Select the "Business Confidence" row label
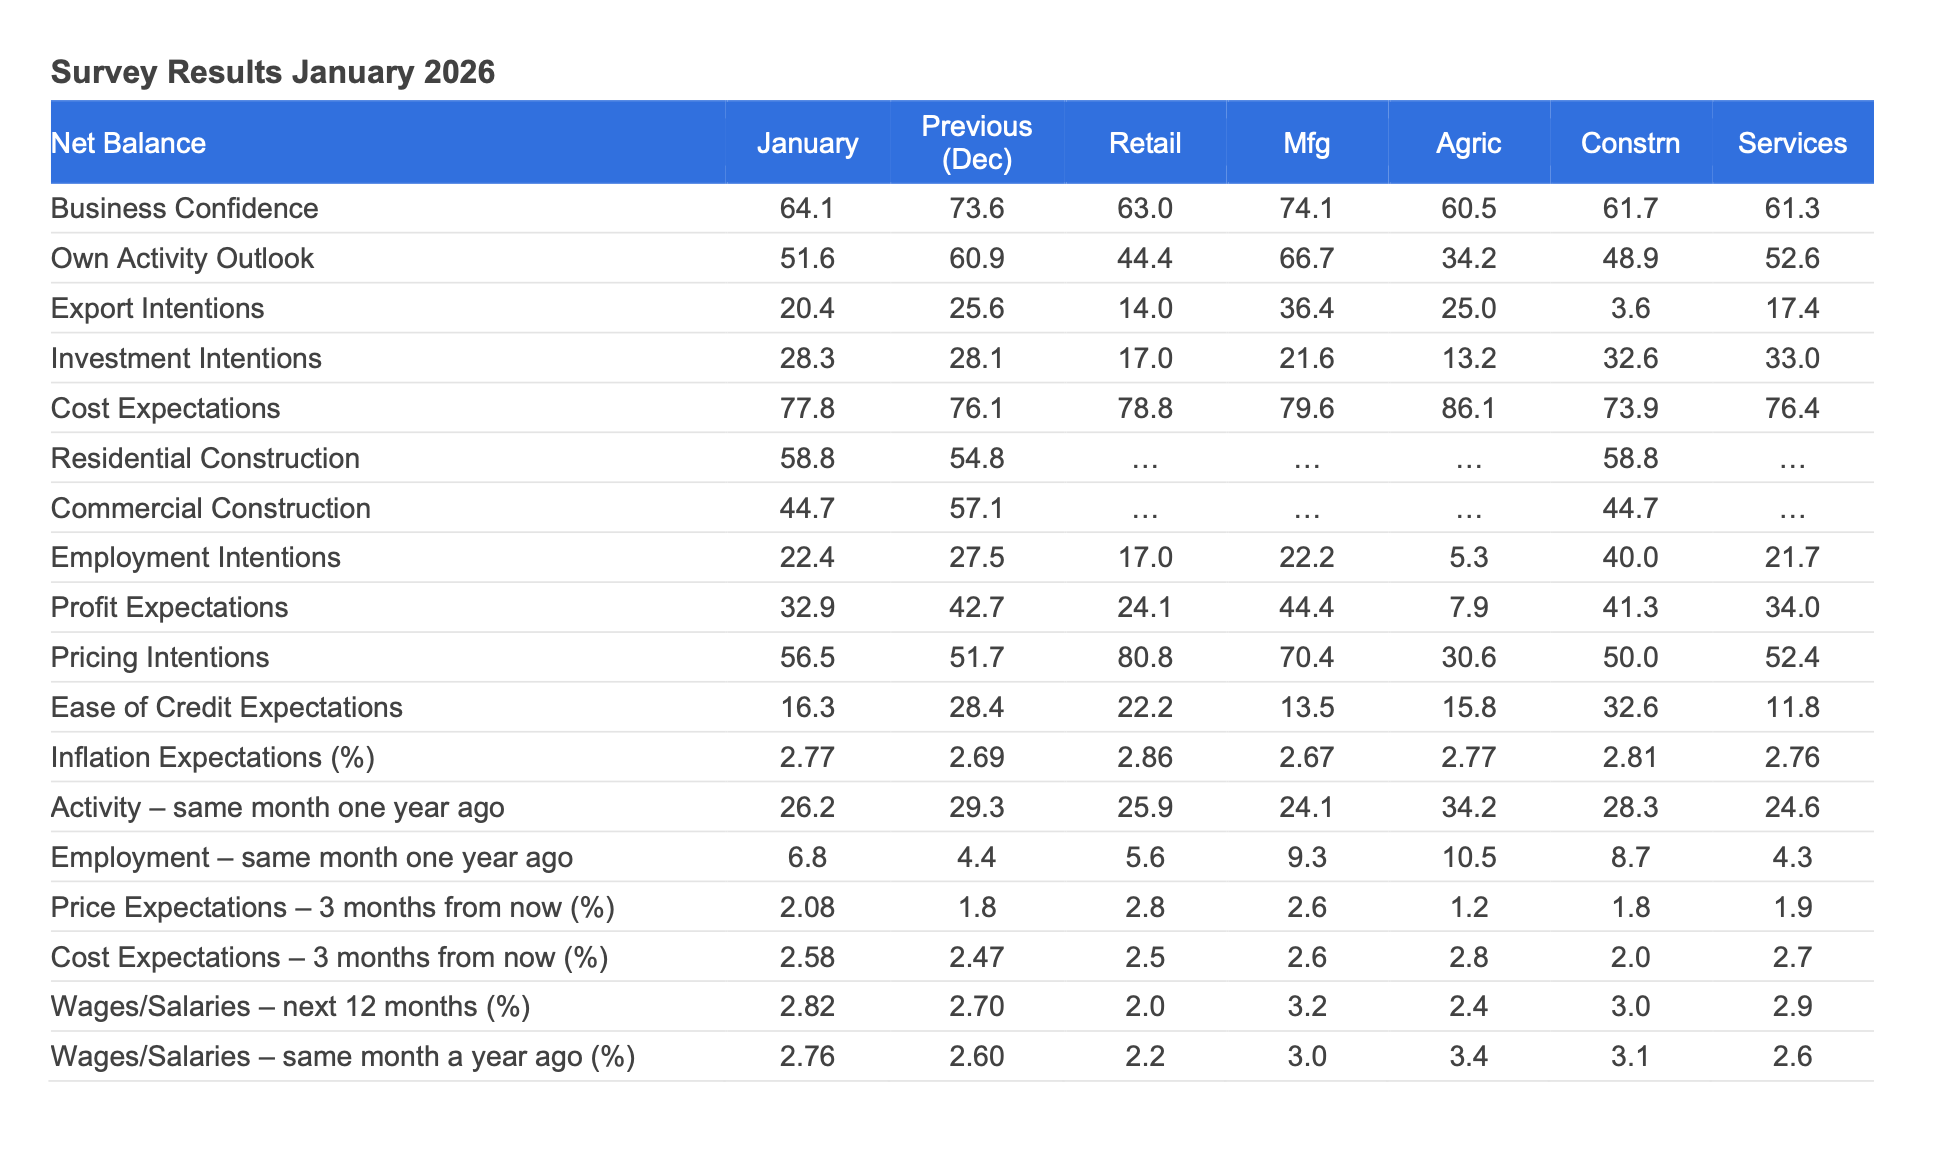 point(184,208)
